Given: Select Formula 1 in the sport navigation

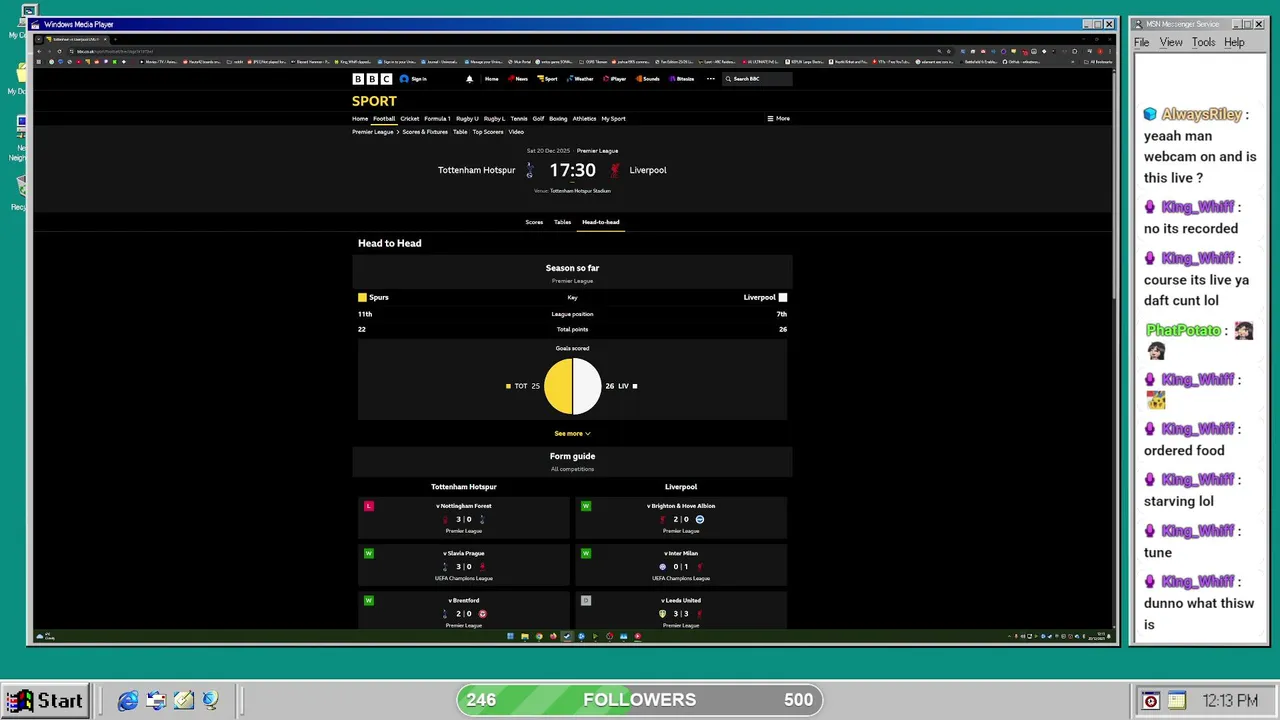Looking at the screenshot, I should (437, 119).
